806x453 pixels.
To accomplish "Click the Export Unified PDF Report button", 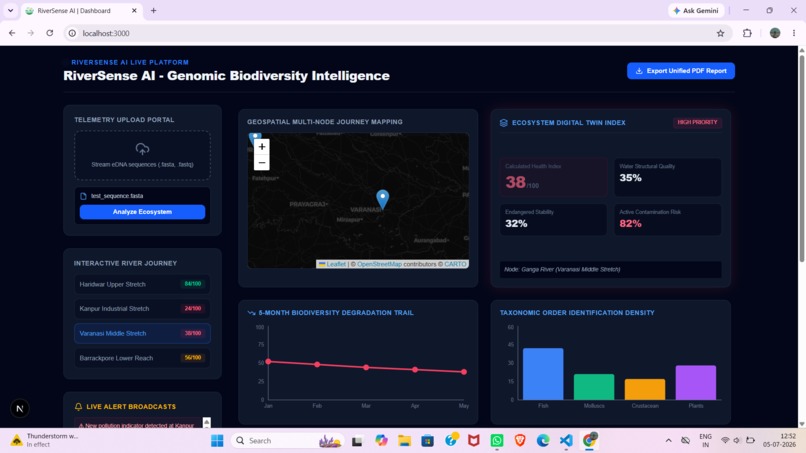I will pos(681,71).
